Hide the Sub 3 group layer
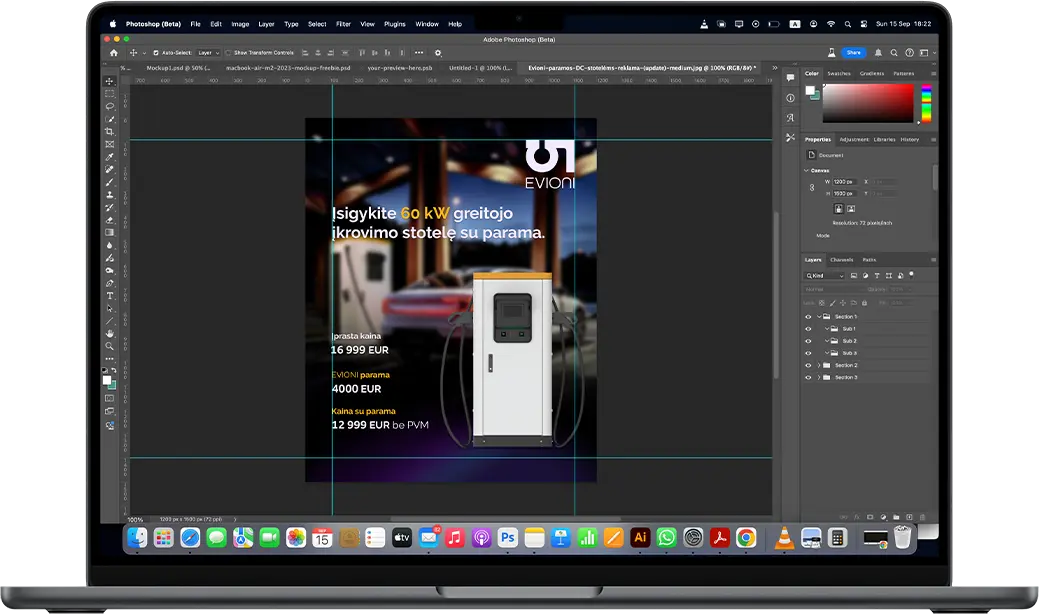The height and width of the screenshot is (614, 1039). point(808,353)
